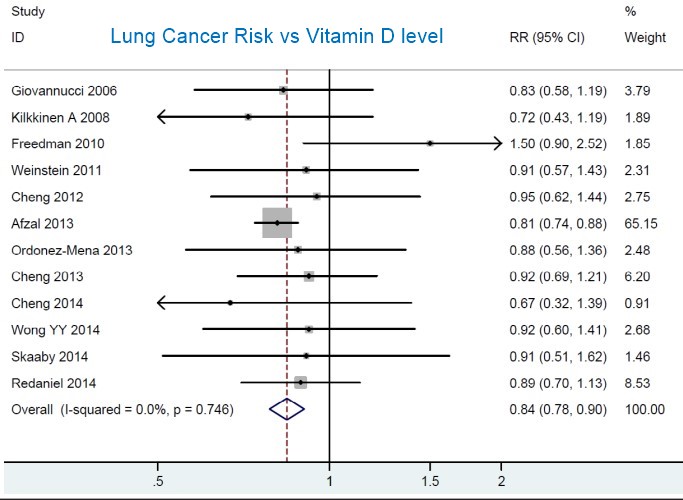
Task: Click the Weight column header
Action: tap(644, 38)
